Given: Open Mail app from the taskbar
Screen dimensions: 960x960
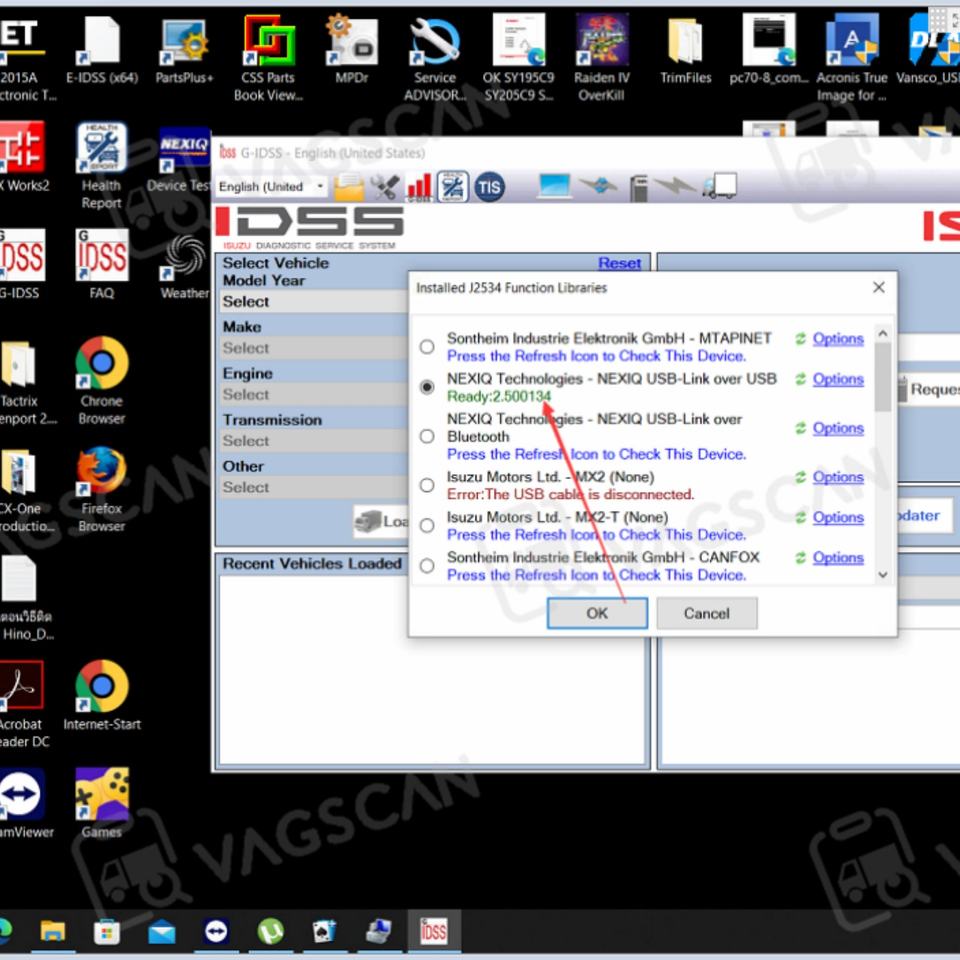Looking at the screenshot, I should pyautogui.click(x=162, y=932).
